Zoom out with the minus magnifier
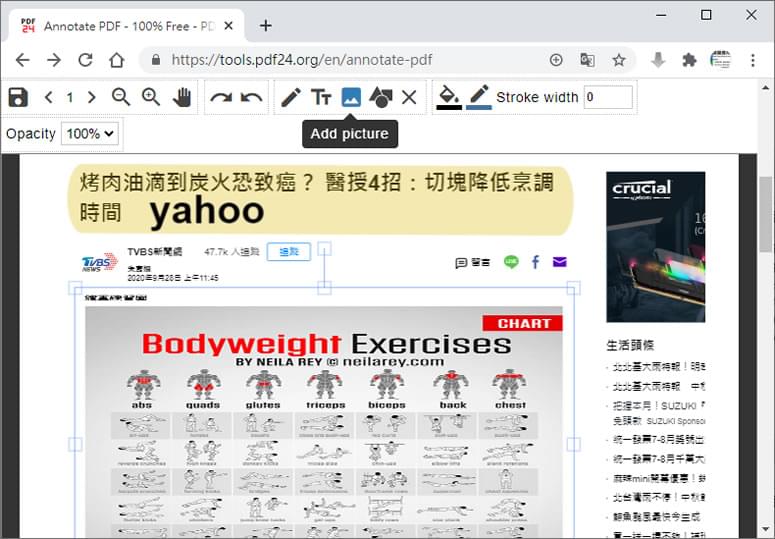775x539 pixels. click(x=121, y=97)
